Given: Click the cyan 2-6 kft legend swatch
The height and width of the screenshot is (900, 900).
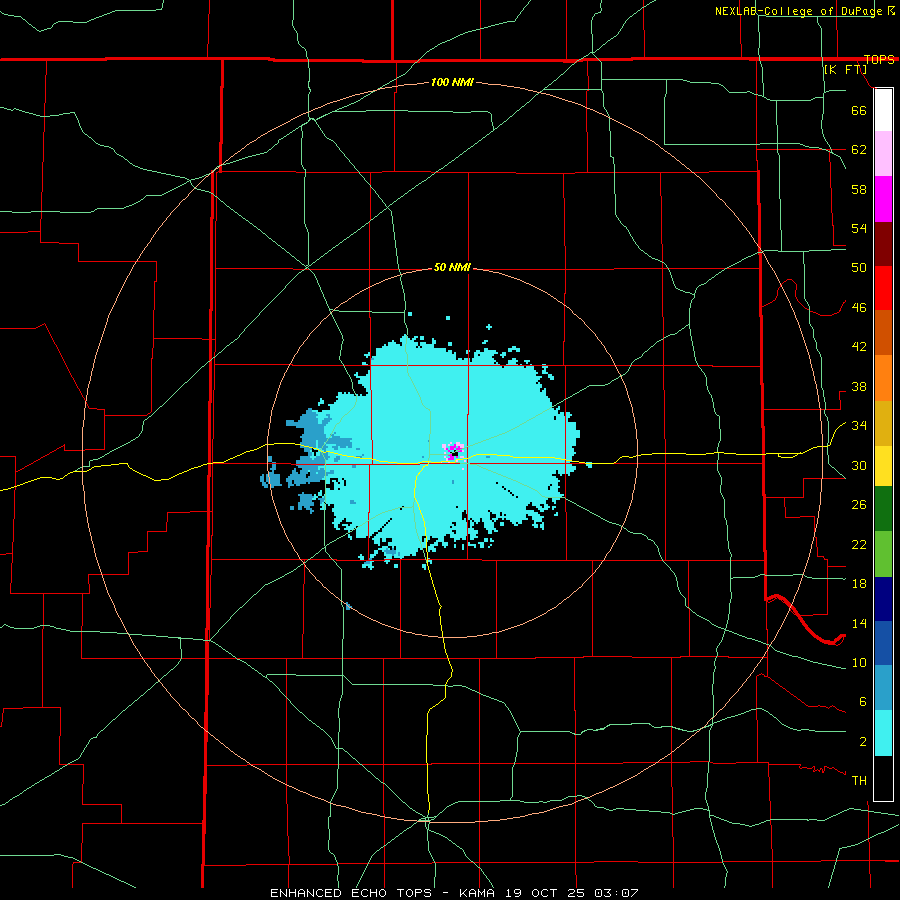Looking at the screenshot, I should tap(883, 733).
